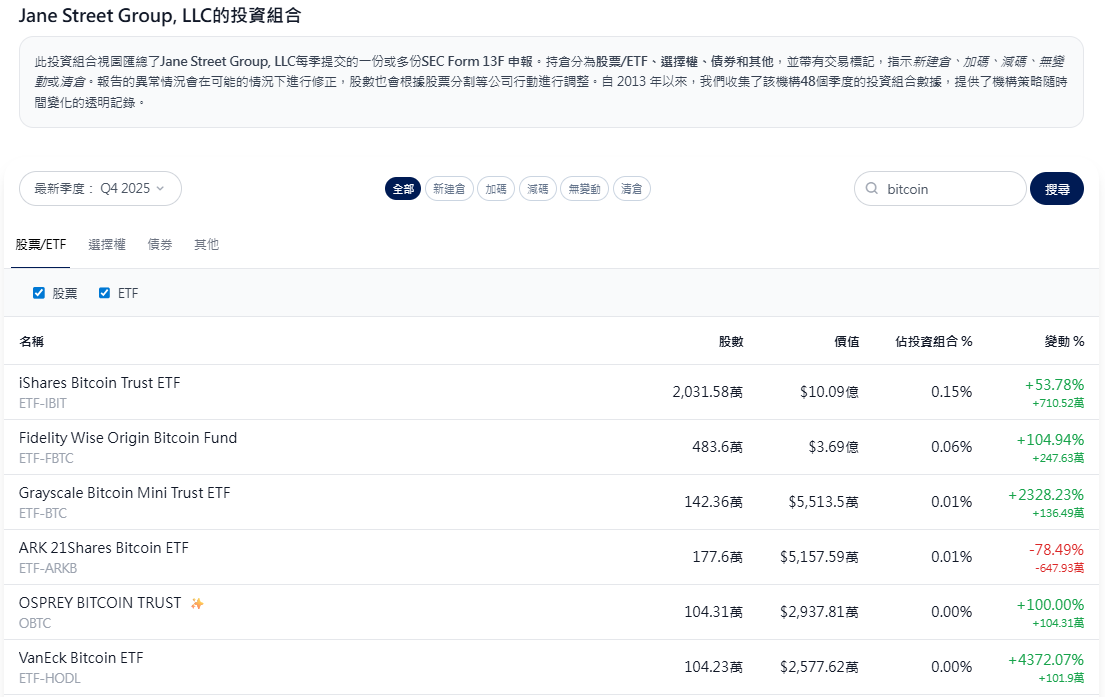
Task: Toggle the 股票 checkbox
Action: tap(39, 293)
